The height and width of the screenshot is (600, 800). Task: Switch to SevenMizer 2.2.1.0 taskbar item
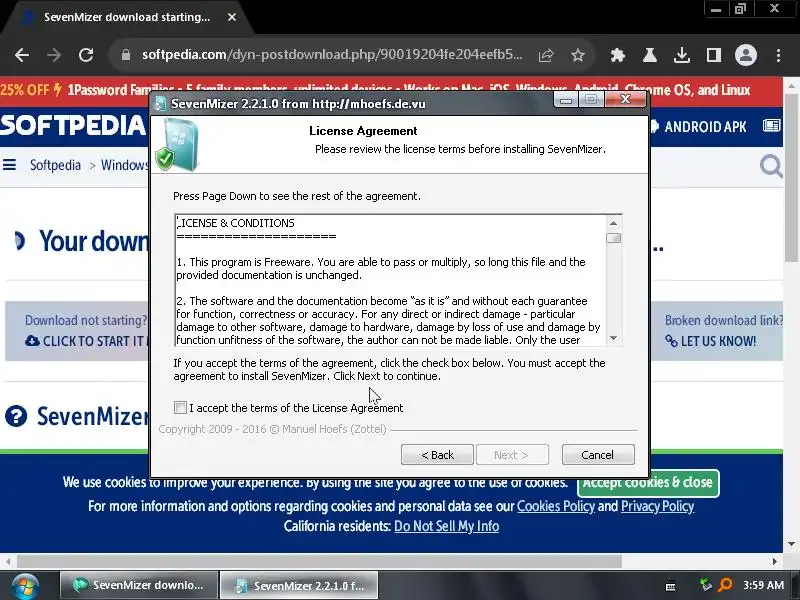pyautogui.click(x=299, y=585)
